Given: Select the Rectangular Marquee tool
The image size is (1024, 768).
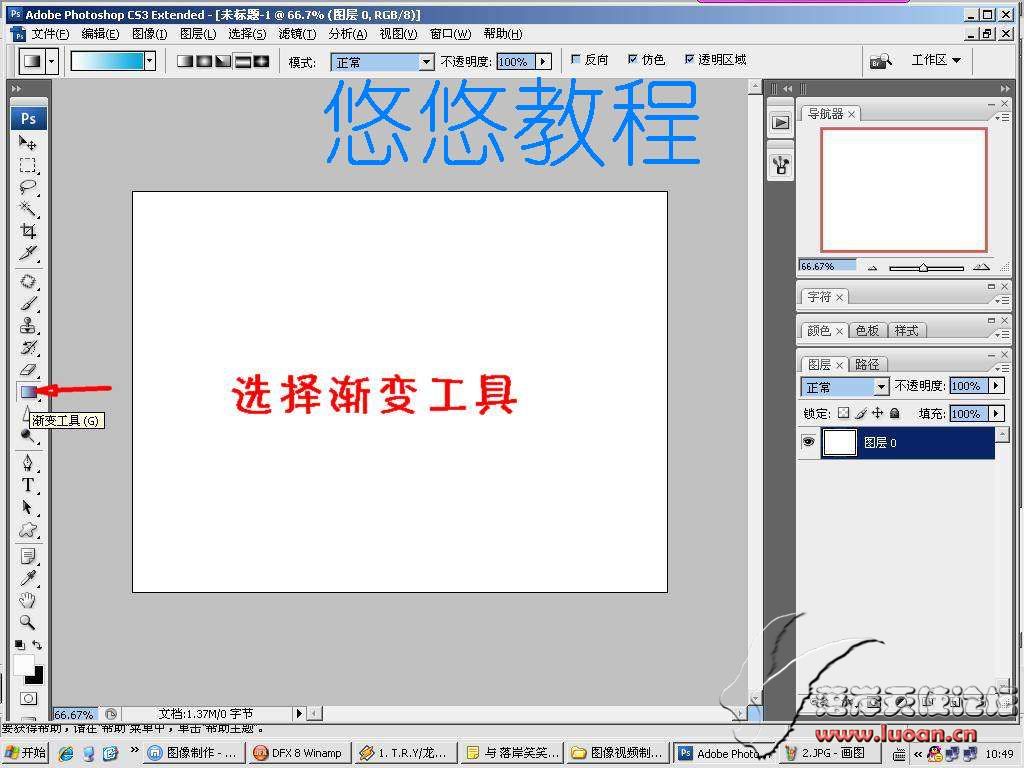Looking at the screenshot, I should pyautogui.click(x=27, y=165).
